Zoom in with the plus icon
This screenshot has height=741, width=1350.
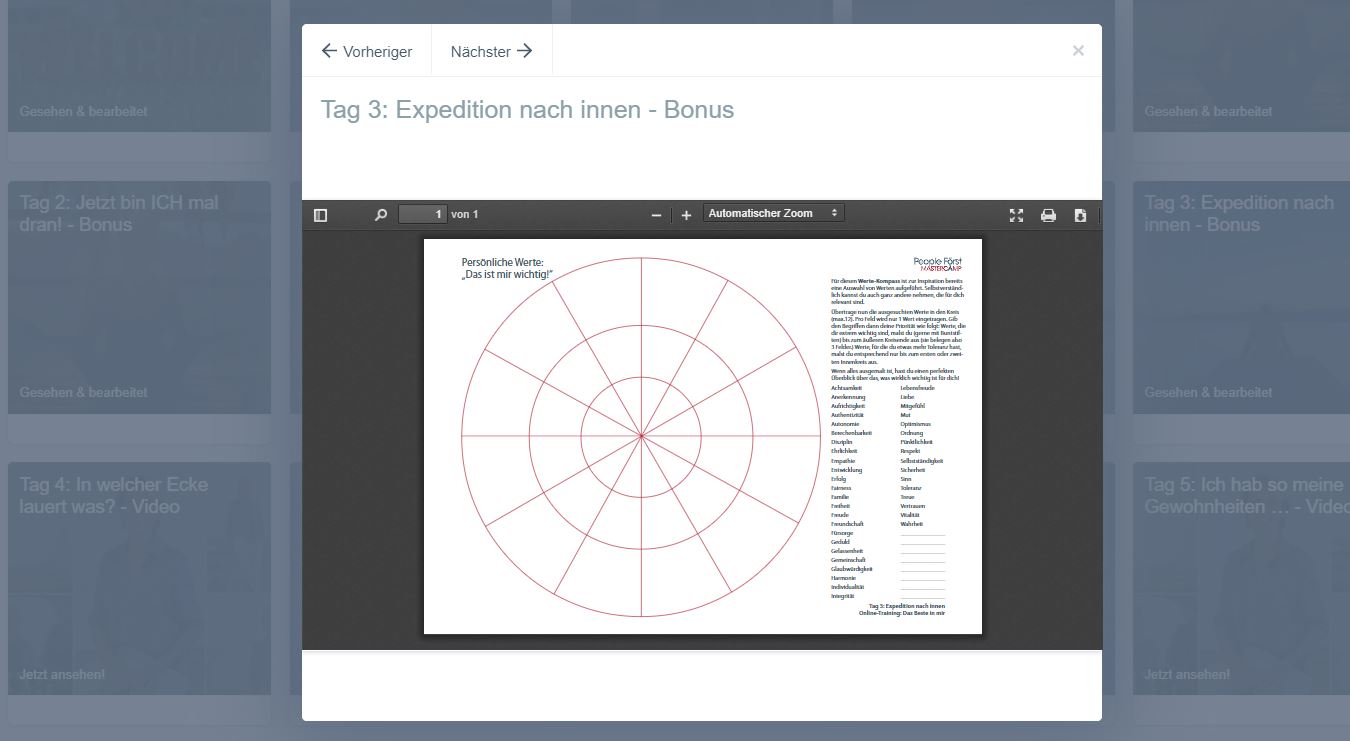[686, 215]
